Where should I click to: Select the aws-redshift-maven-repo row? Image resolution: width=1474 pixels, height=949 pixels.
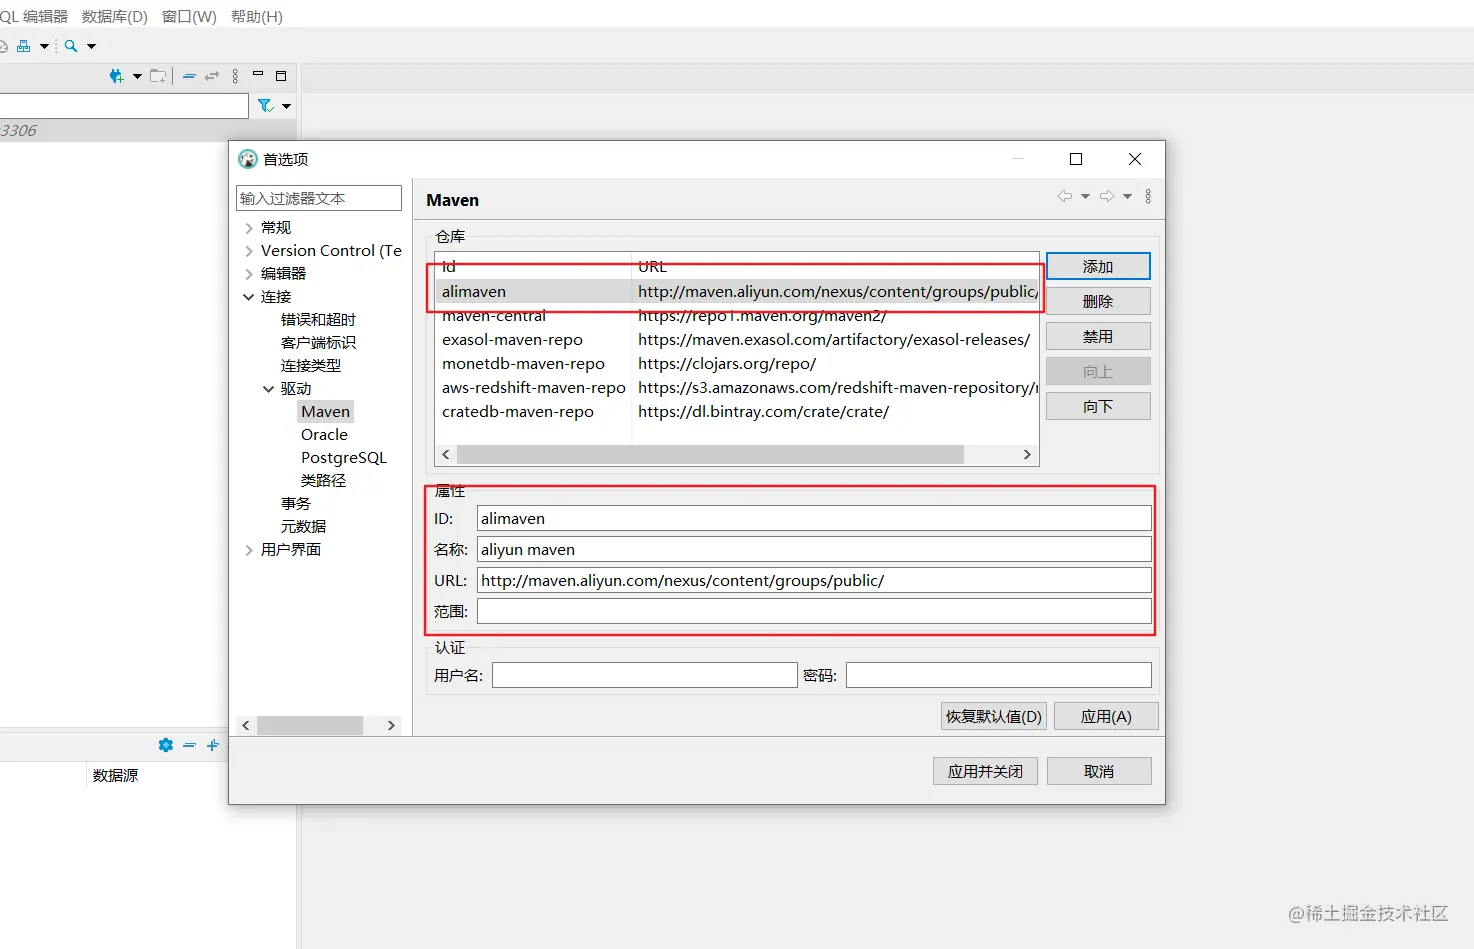[737, 388]
